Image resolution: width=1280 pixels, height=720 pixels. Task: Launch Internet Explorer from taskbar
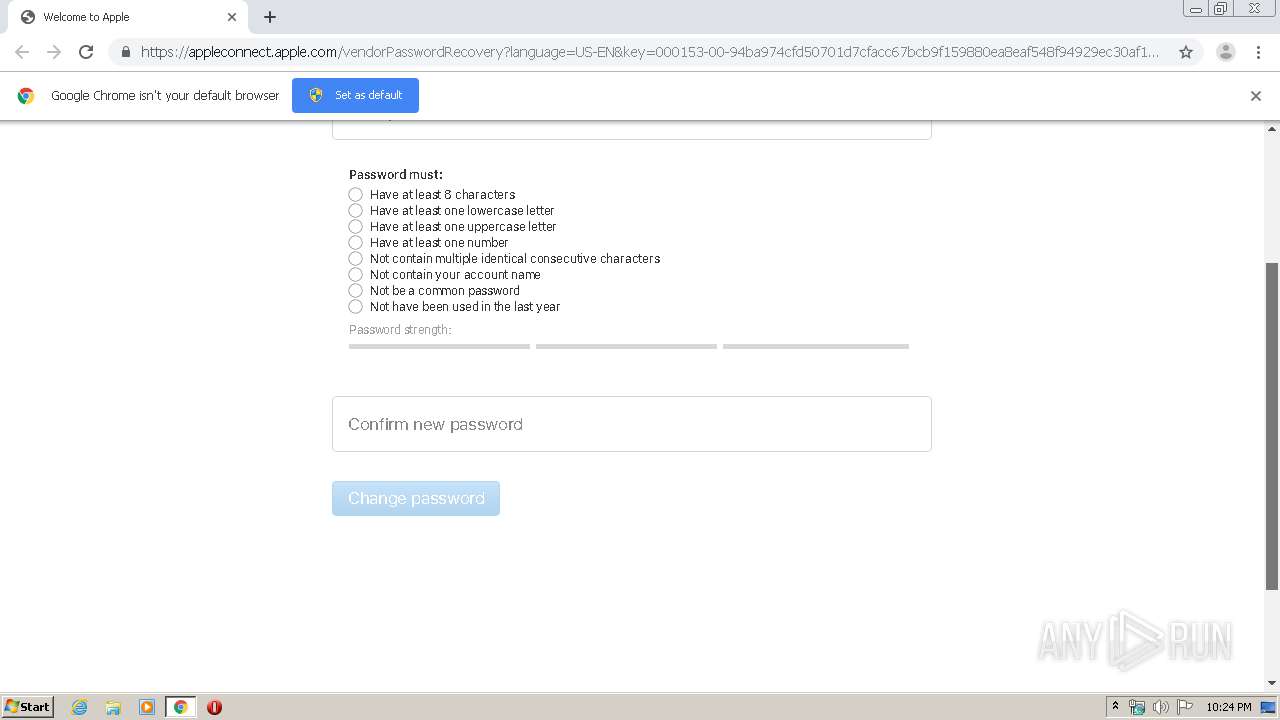click(x=80, y=707)
